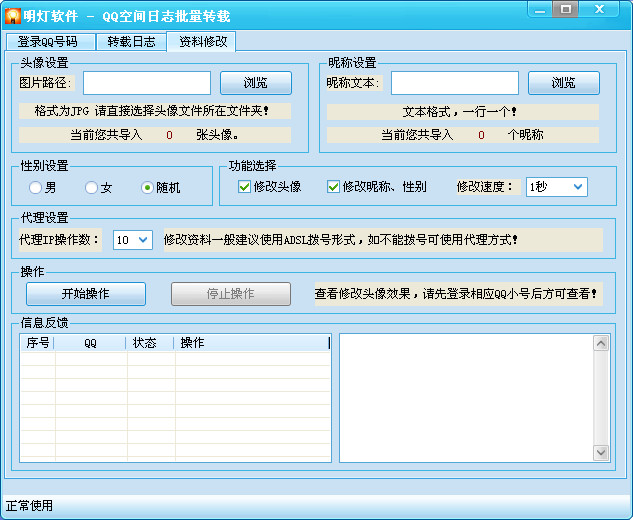Click the 开始操作 button
633x520 pixels.
pos(86,294)
